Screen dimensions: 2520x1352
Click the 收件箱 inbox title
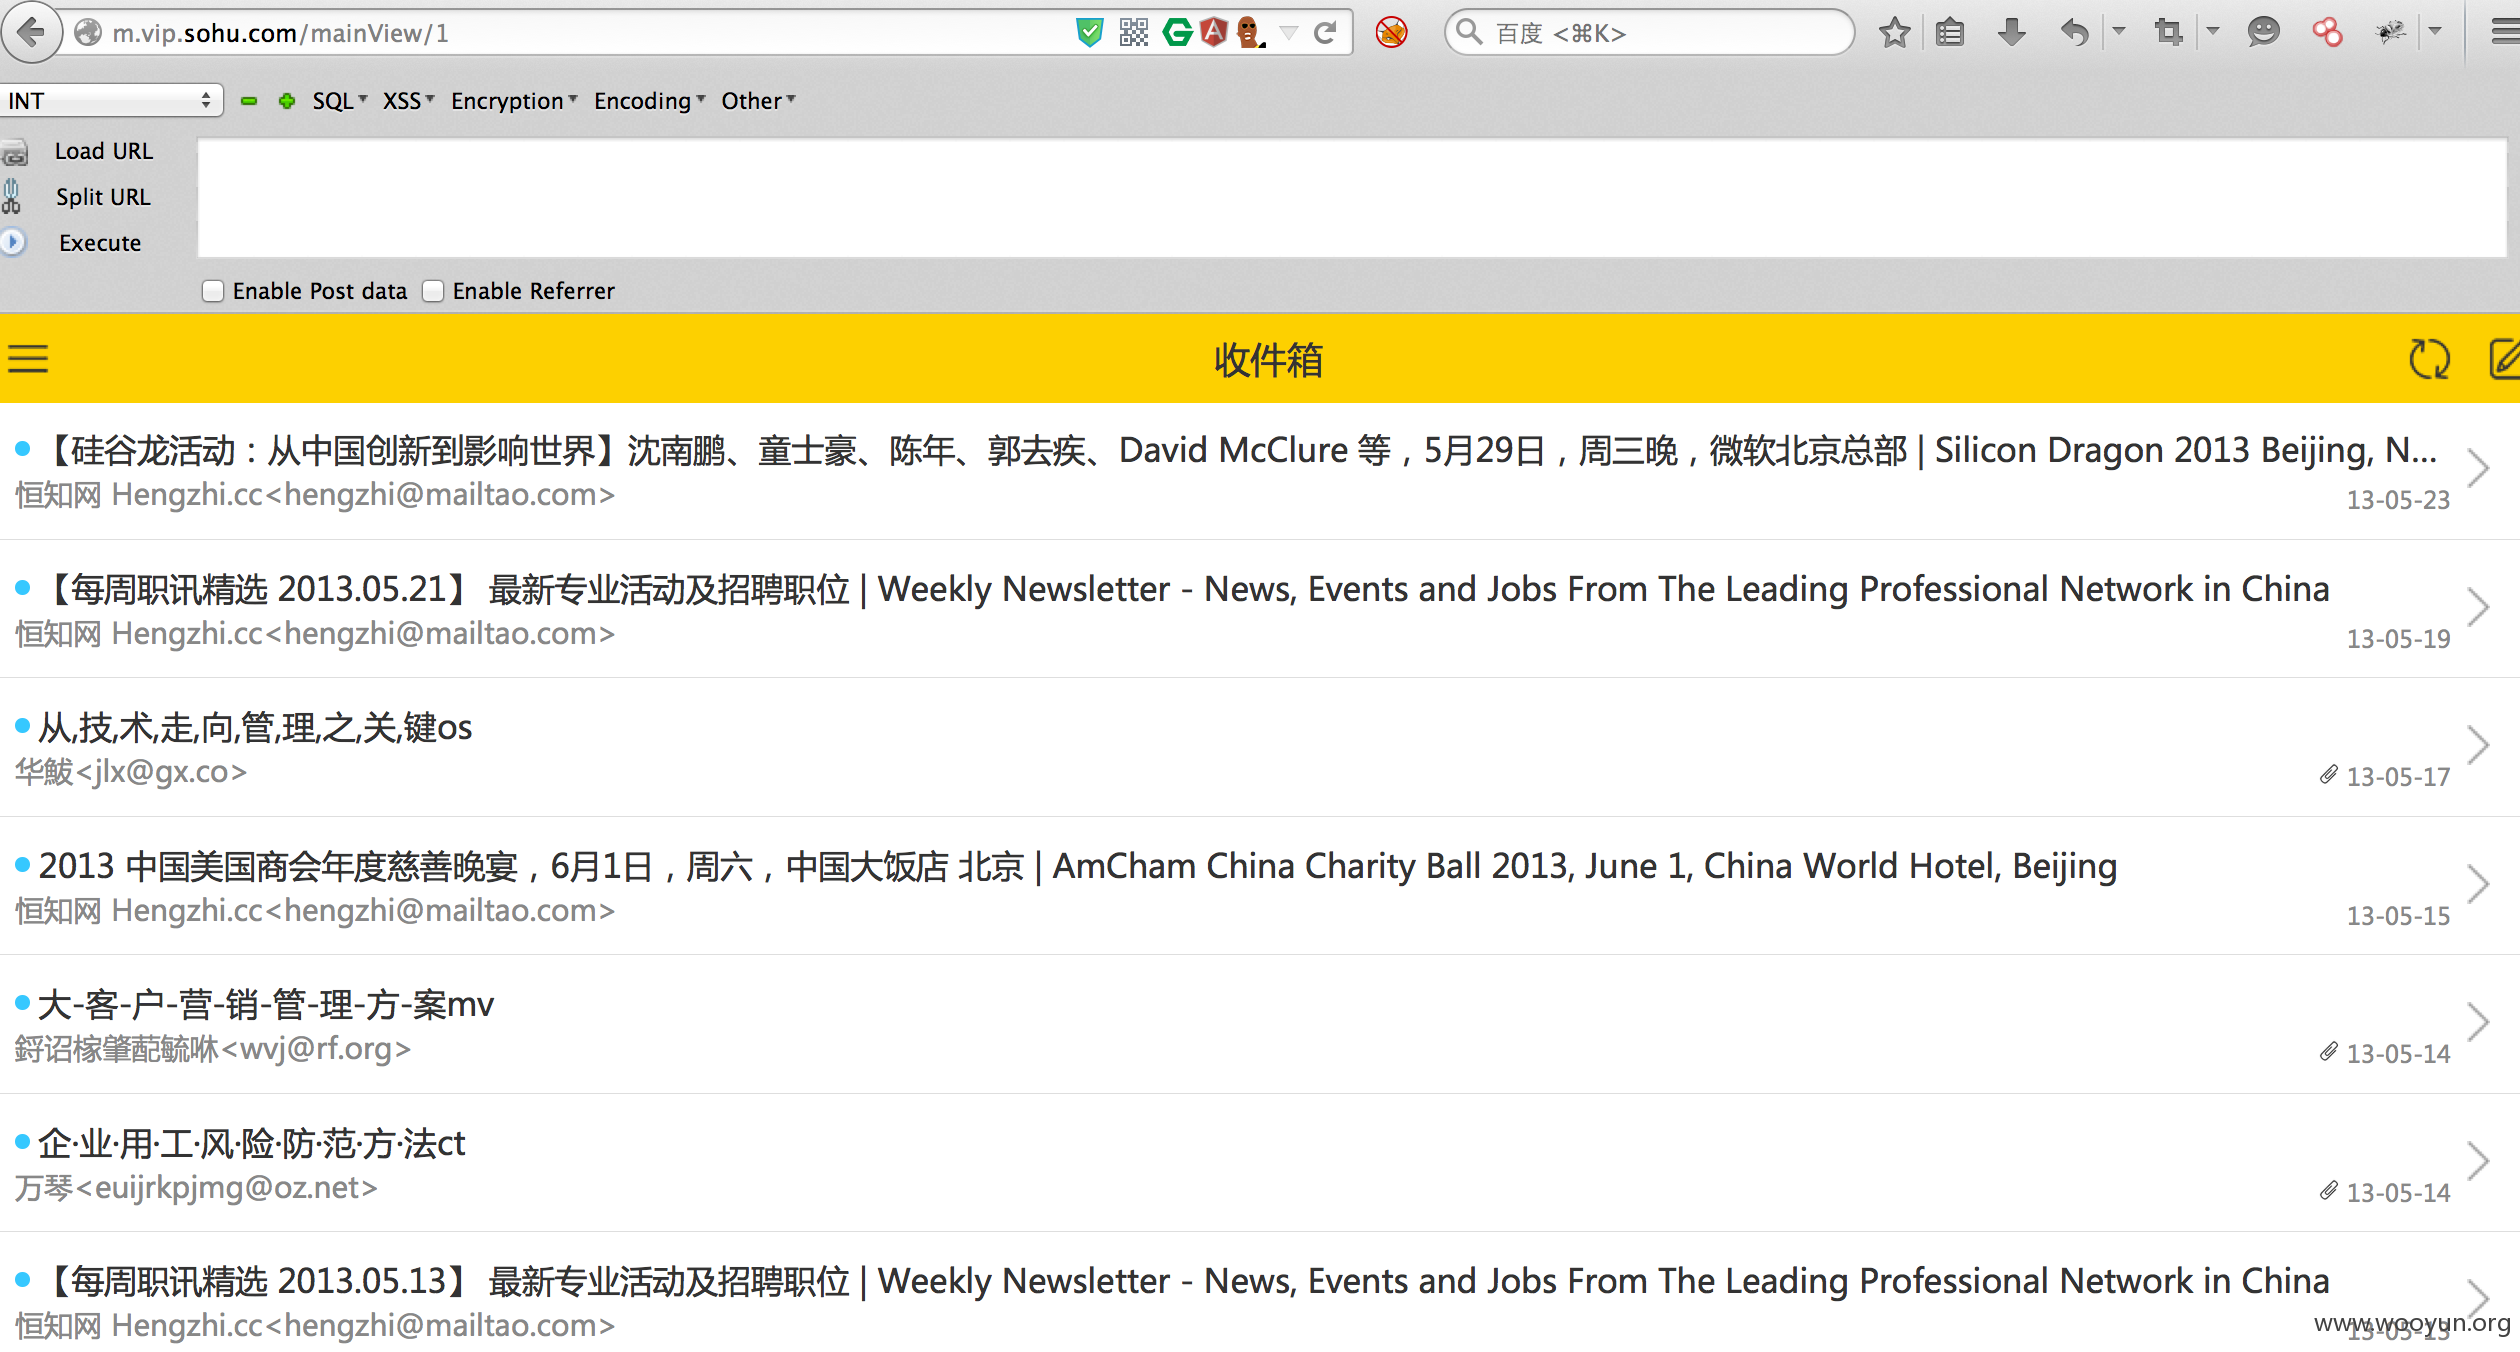coord(1268,360)
